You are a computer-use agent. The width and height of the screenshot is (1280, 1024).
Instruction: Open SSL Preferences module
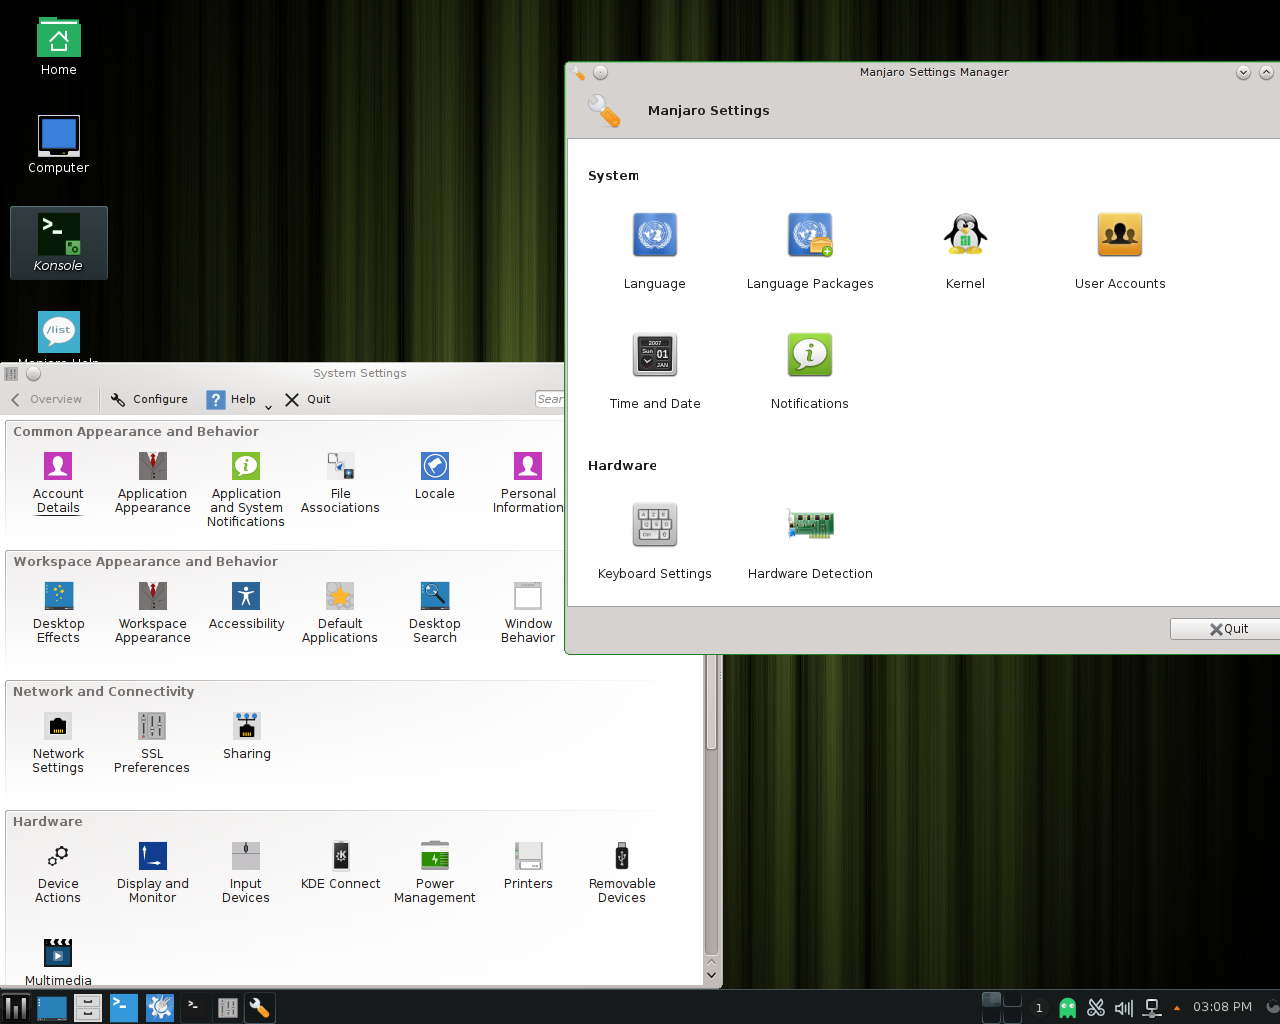point(152,743)
